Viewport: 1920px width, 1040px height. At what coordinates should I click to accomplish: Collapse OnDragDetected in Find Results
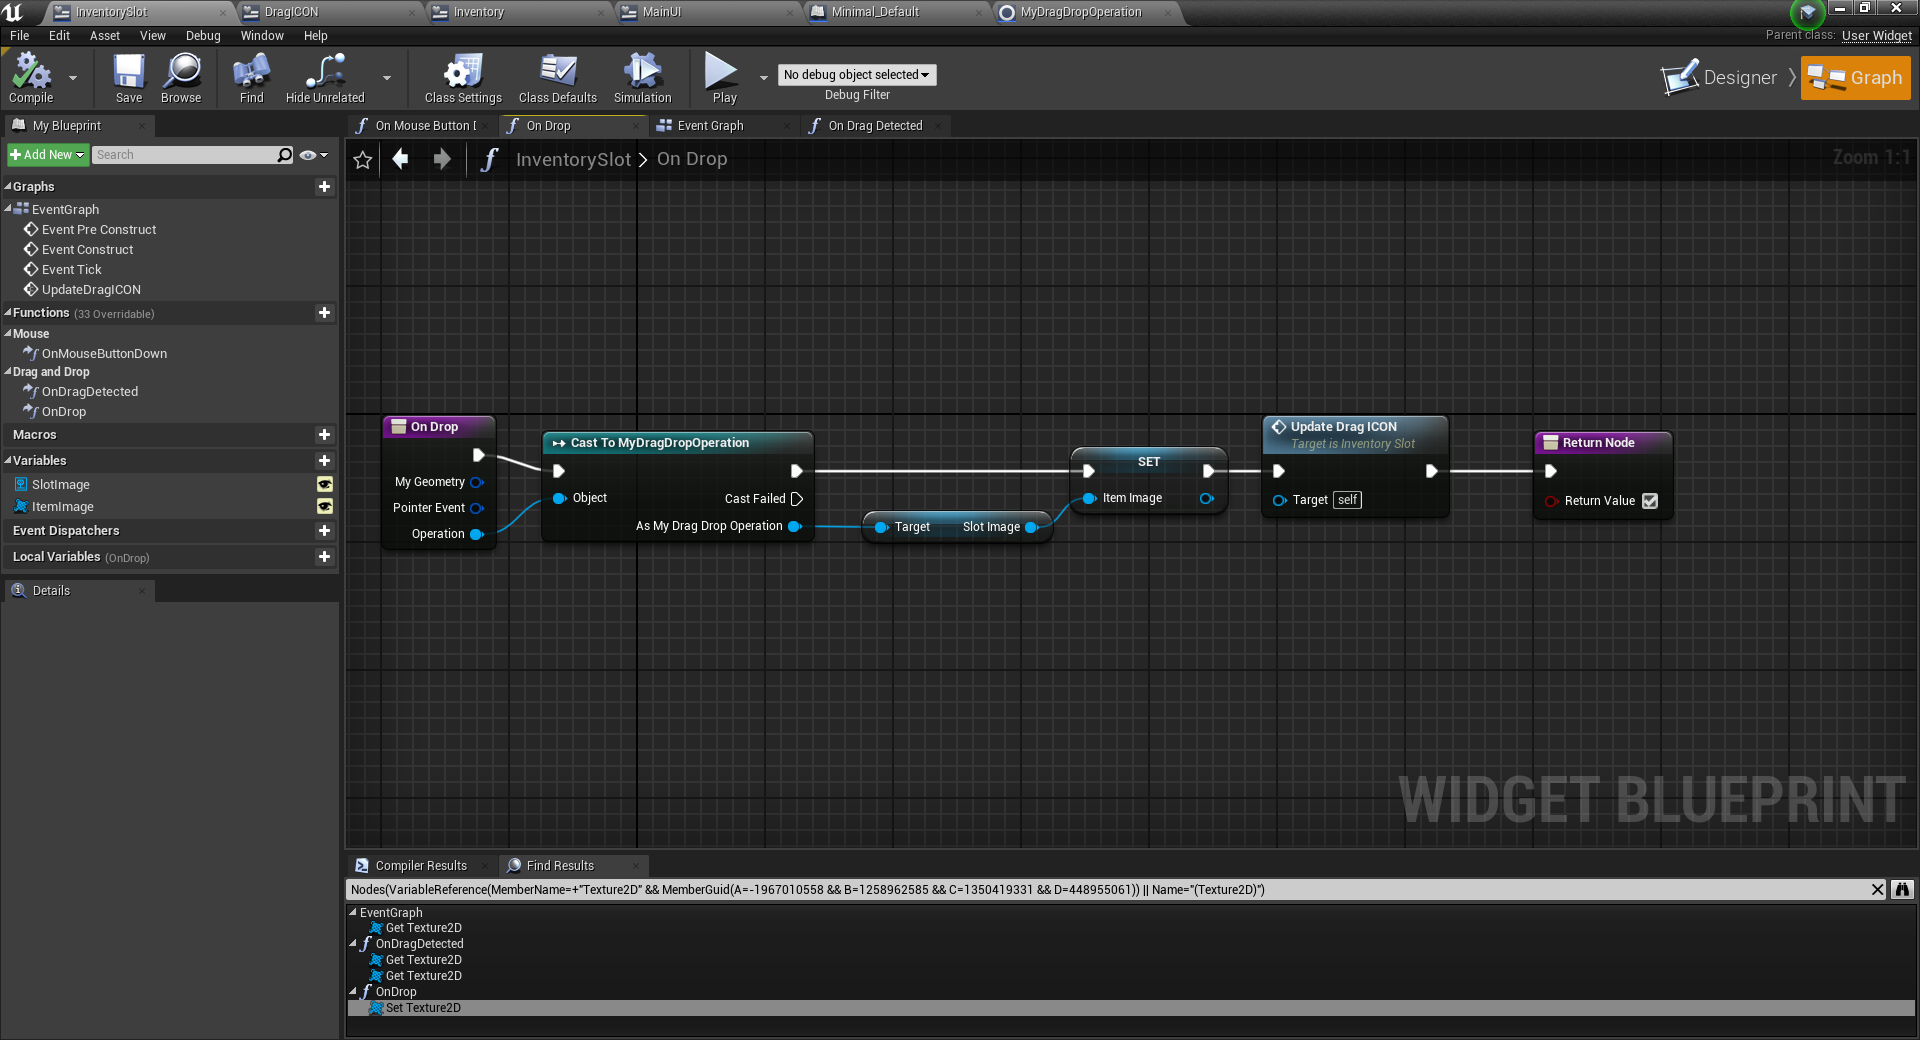pyautogui.click(x=353, y=944)
